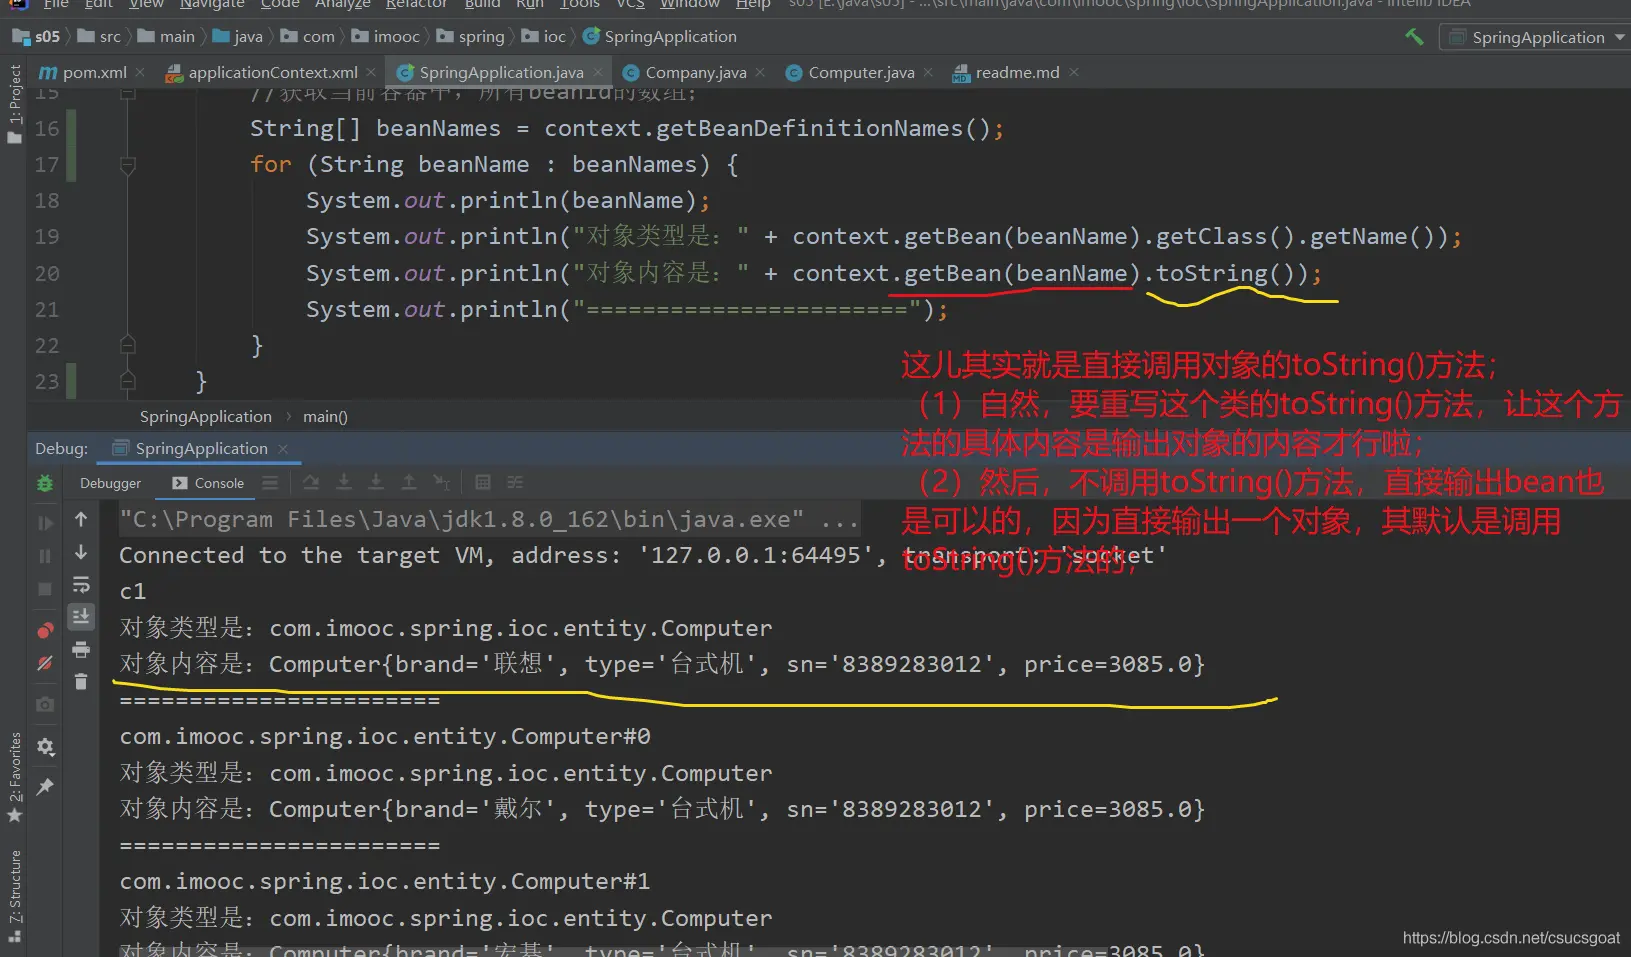This screenshot has height=957, width=1631.
Task: Click the up arrow in console sidebar
Action: click(x=81, y=519)
